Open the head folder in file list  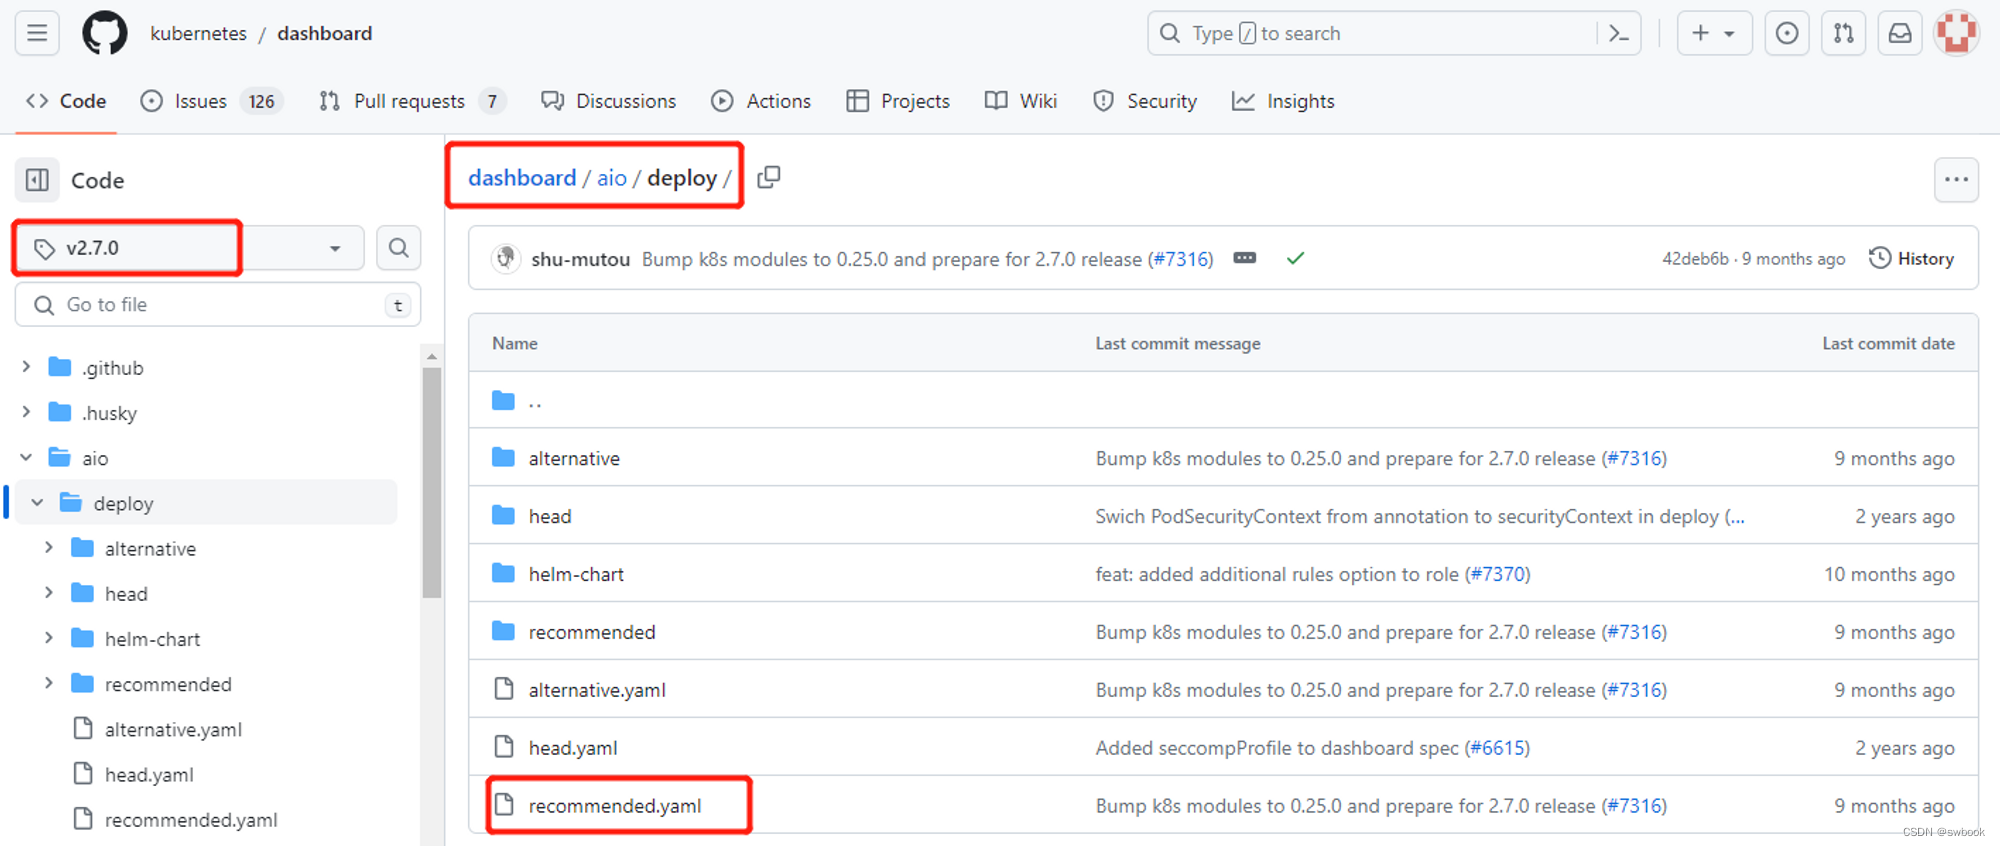pyautogui.click(x=550, y=516)
